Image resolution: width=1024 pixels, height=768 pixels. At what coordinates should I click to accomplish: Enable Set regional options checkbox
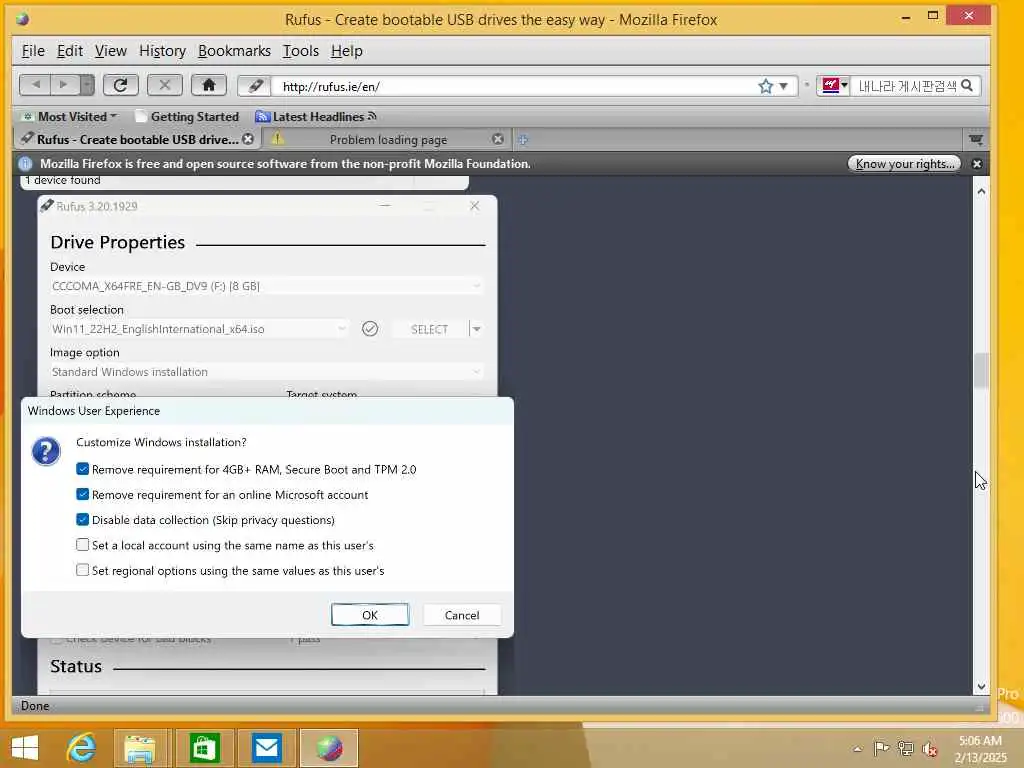tap(82, 570)
